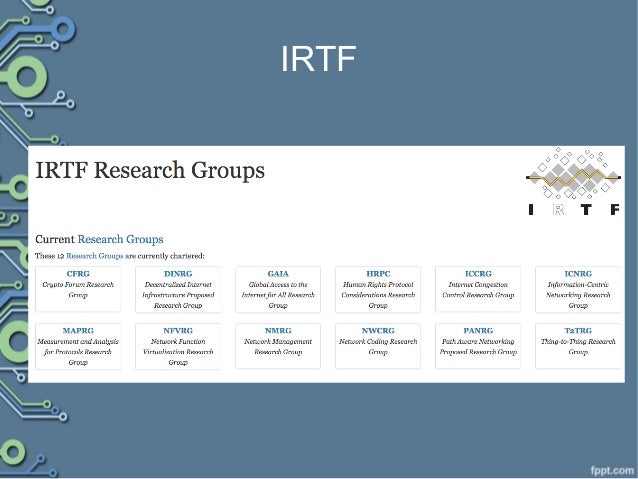Viewport: 638px width, 479px height.
Task: Open the ICCRG research group link
Action: point(478,274)
